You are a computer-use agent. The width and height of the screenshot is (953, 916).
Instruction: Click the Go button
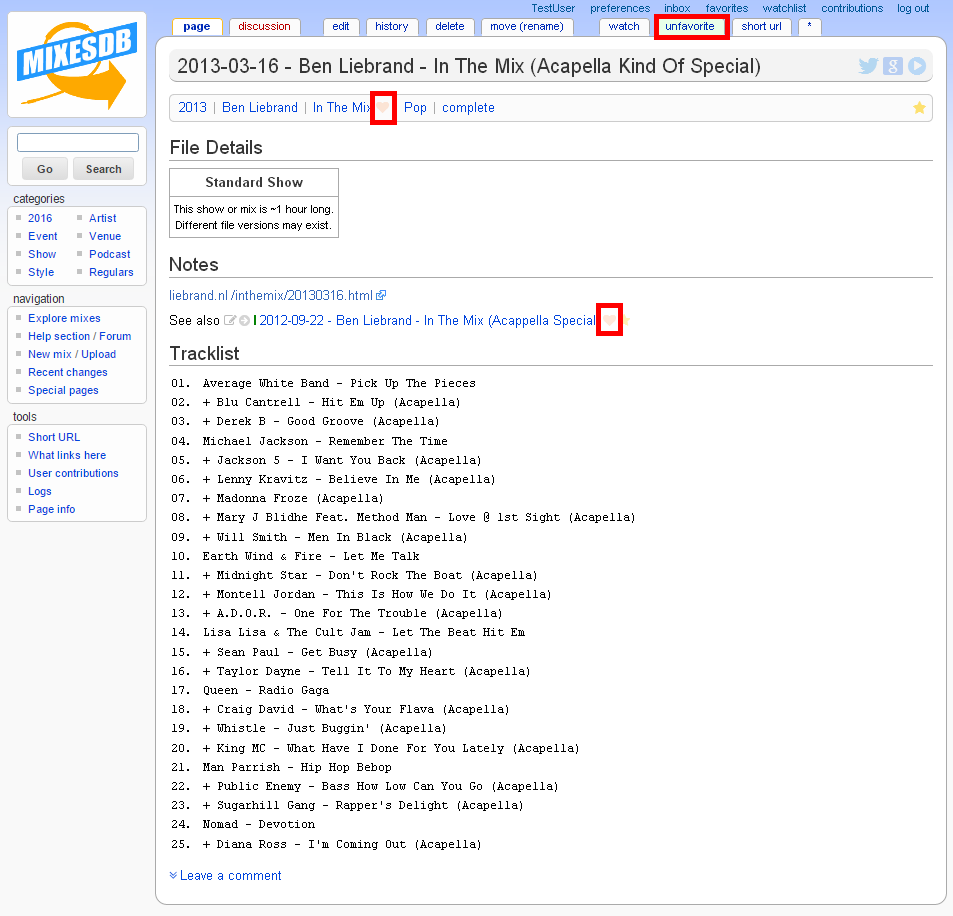click(45, 169)
